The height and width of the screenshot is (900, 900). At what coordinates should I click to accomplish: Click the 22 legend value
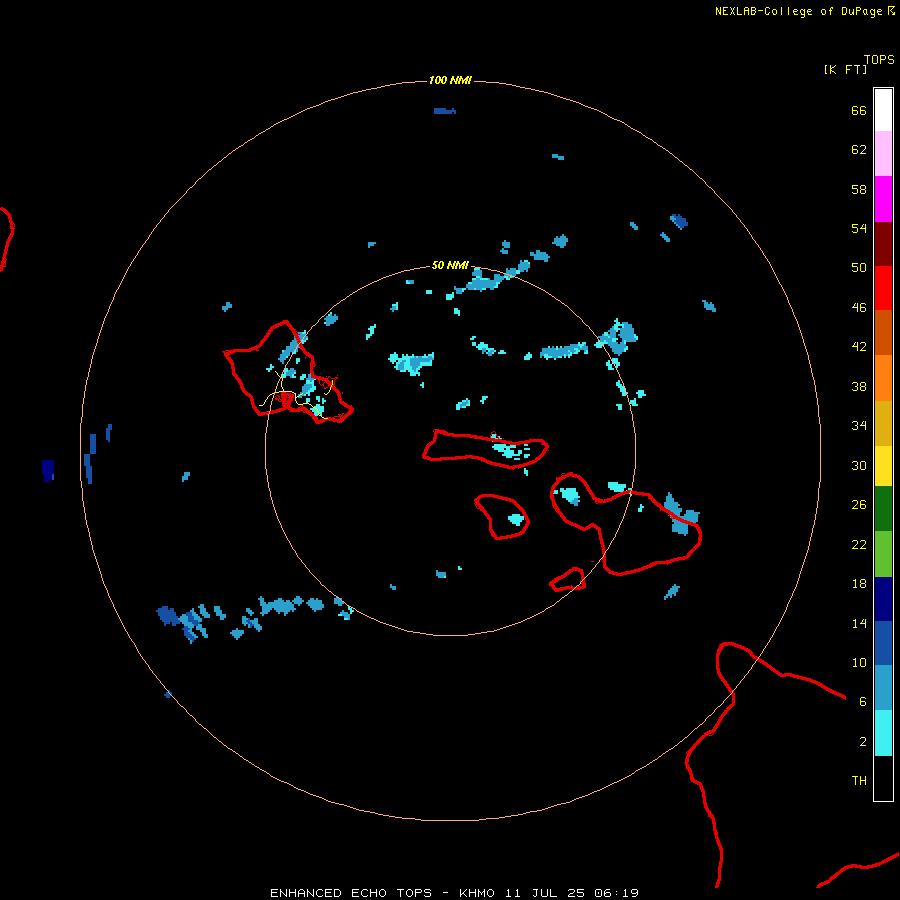tap(859, 544)
